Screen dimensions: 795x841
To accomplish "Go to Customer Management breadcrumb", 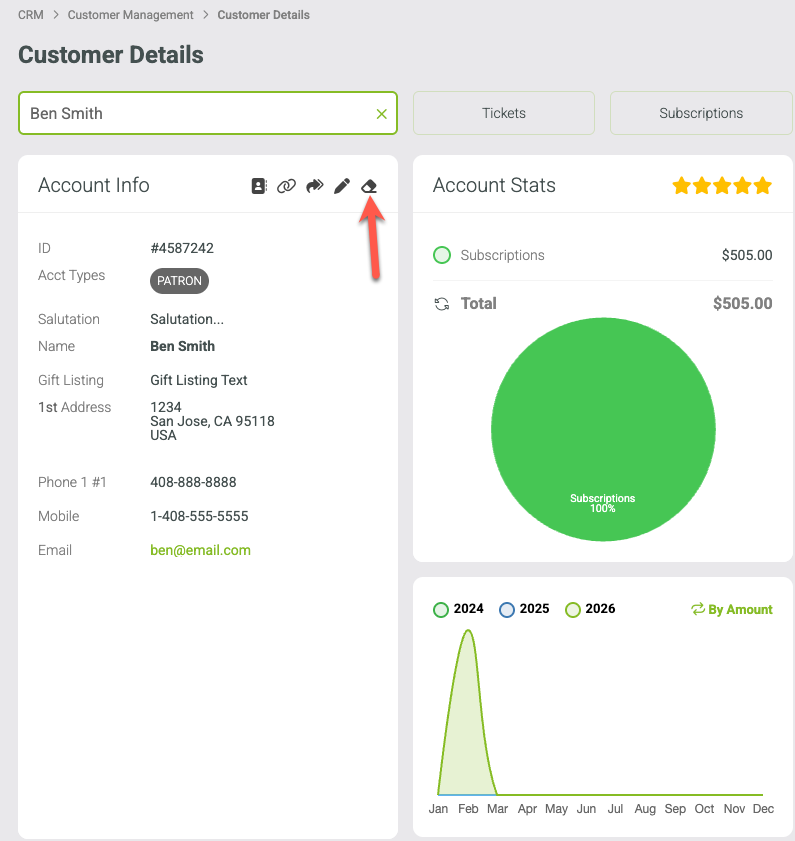I will pyautogui.click(x=130, y=15).
